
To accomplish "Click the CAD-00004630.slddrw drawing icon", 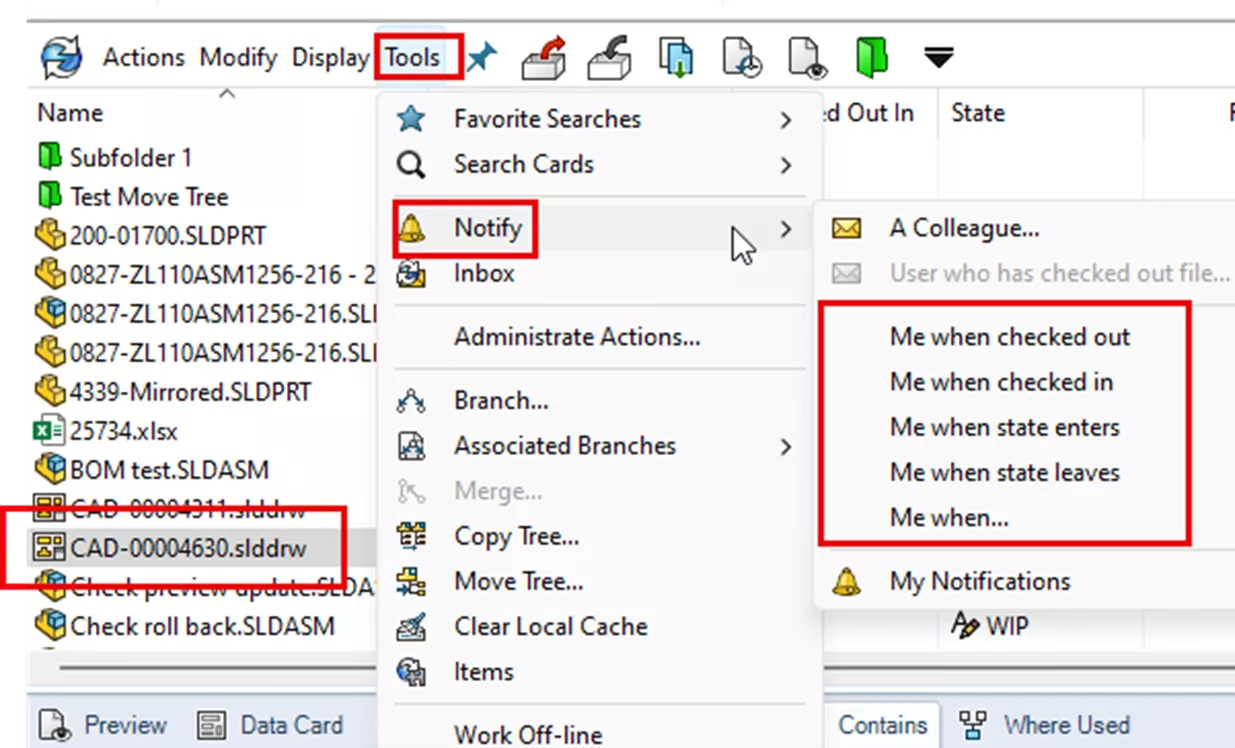I will (50, 548).
